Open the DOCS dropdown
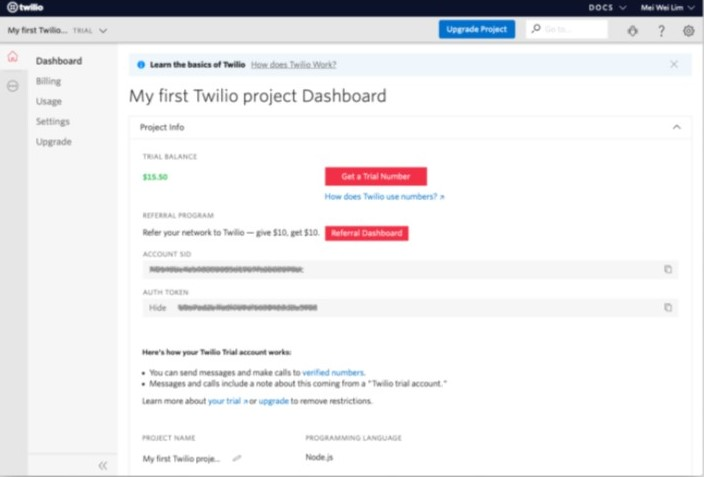The width and height of the screenshot is (704, 477). [607, 8]
